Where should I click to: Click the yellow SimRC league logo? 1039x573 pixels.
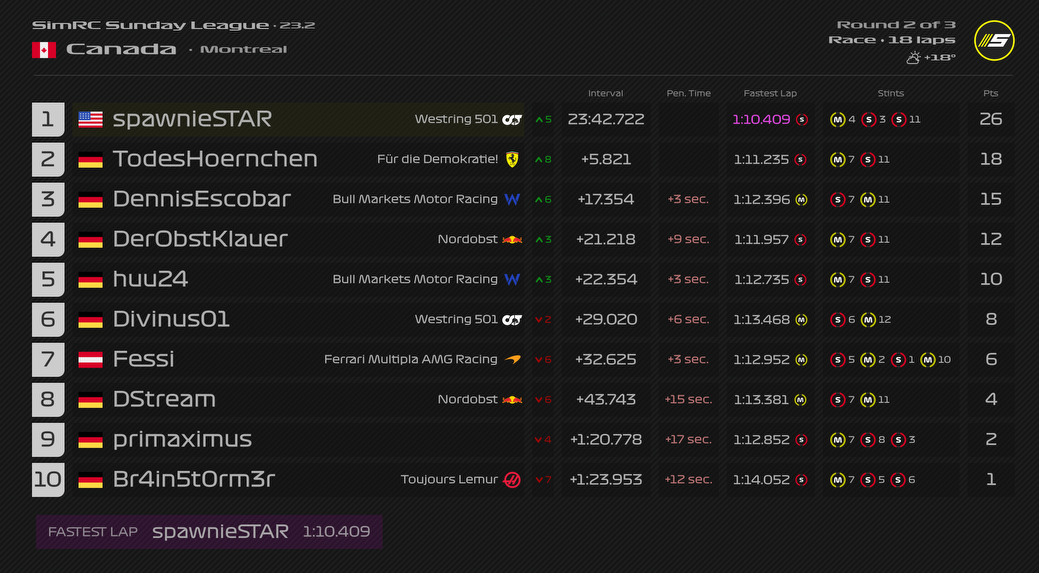pos(994,41)
